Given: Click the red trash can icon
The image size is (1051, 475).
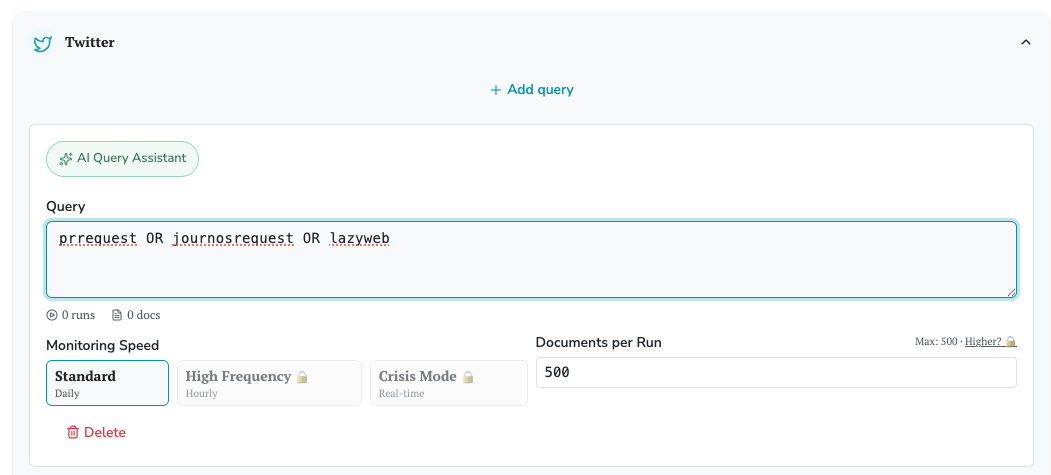Looking at the screenshot, I should [x=72, y=432].
